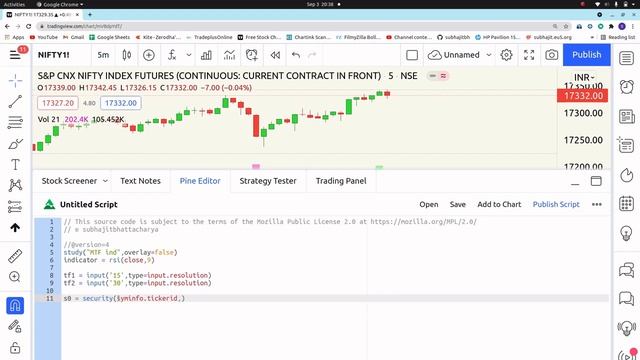This screenshot has width=640, height=360.
Task: Click the Untitled Script name
Action: tap(89, 204)
